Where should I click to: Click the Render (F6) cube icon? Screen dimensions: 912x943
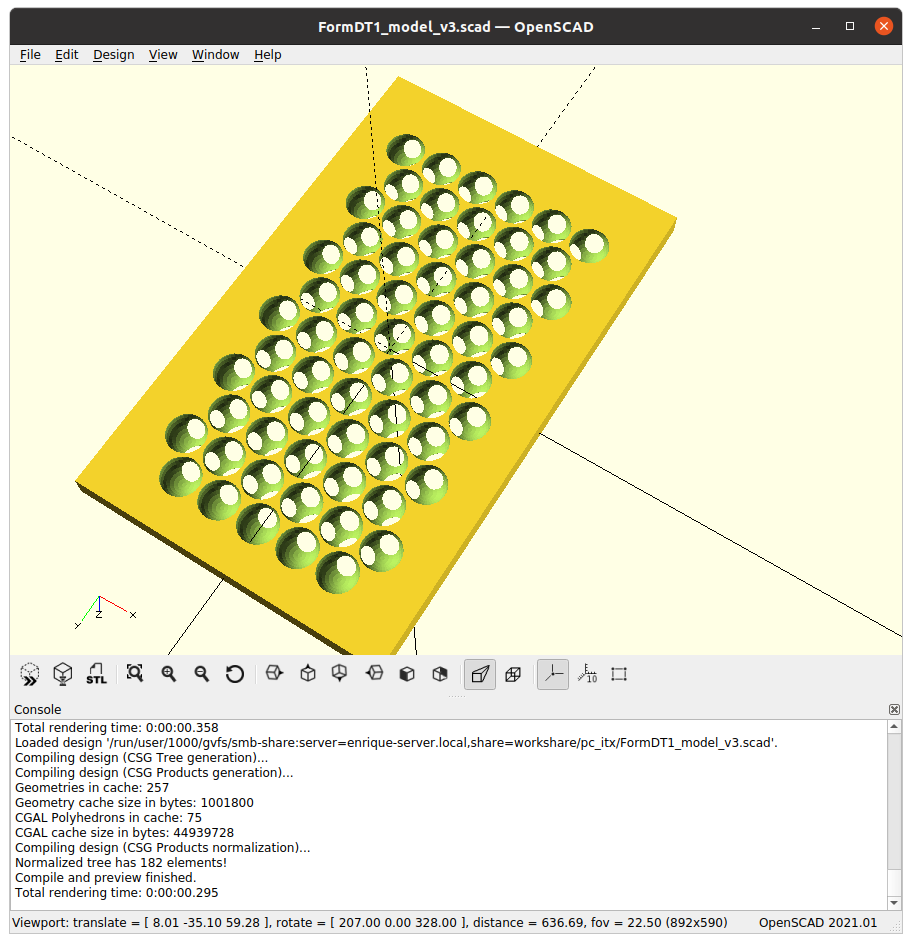pyautogui.click(x=63, y=674)
